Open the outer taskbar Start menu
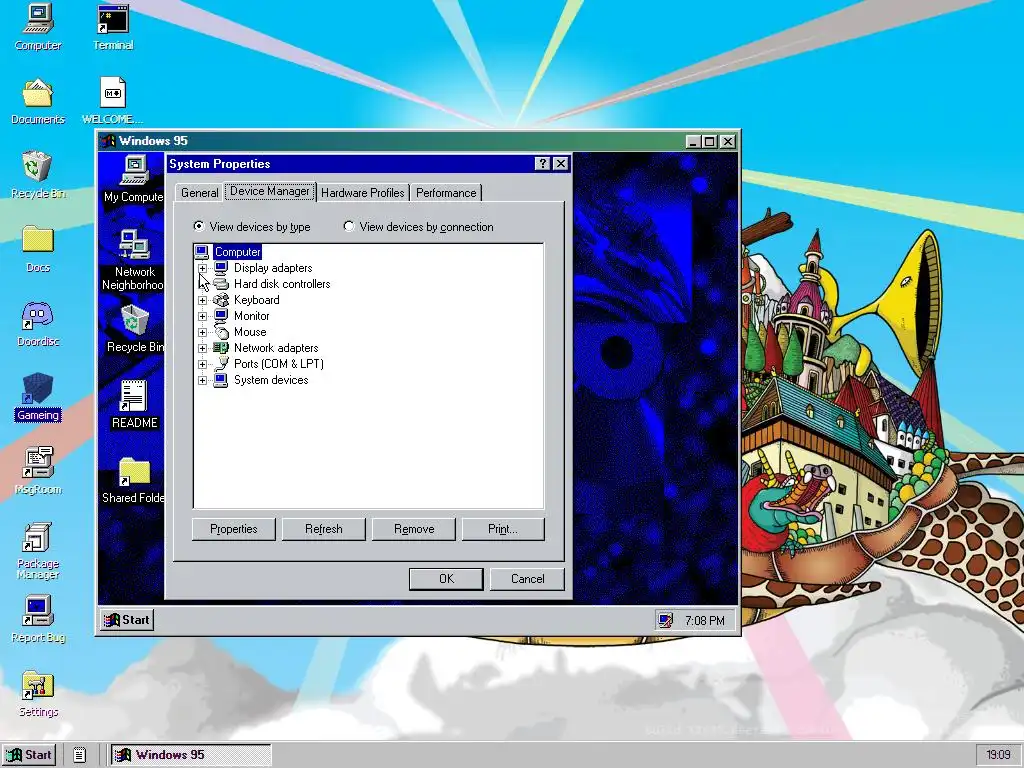 pyautogui.click(x=29, y=755)
